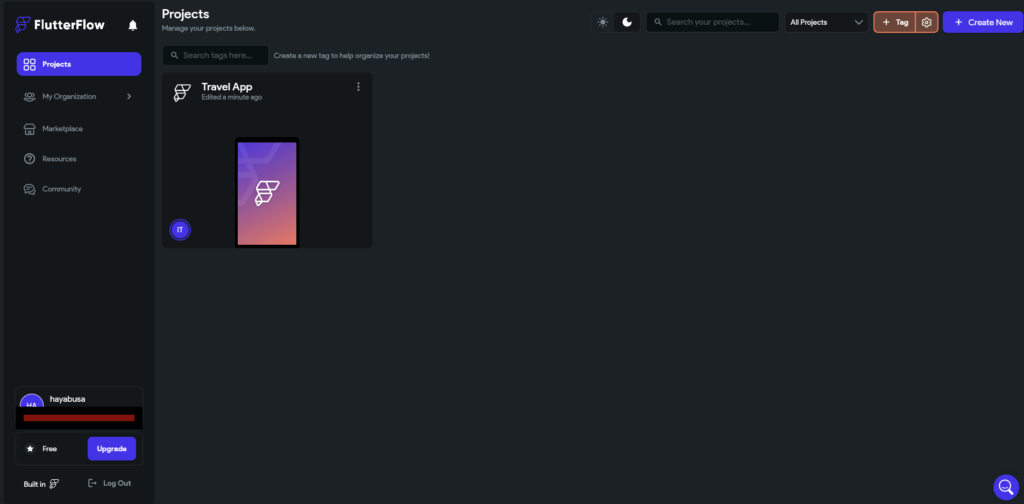Open the help search bubble icon
Image resolution: width=1024 pixels, height=504 pixels.
pos(1005,487)
